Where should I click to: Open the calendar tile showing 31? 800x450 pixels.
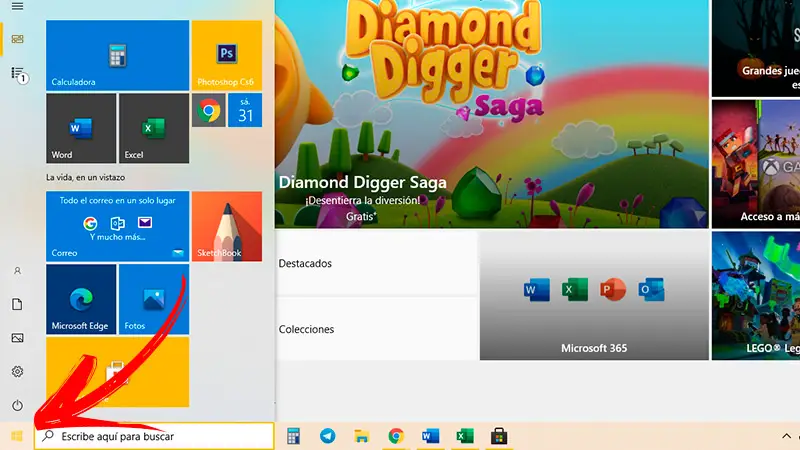click(245, 110)
